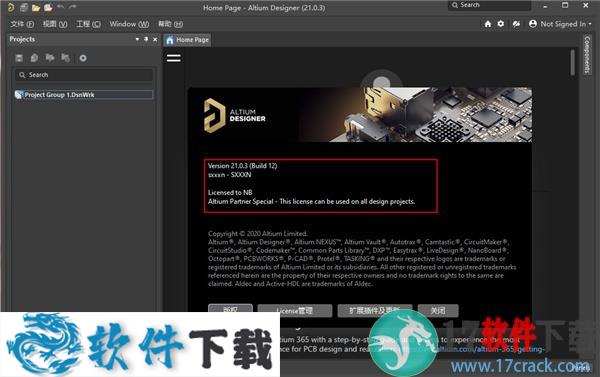This screenshot has height=377, width=600.
Task: Open the 文件 (F) menu
Action: (x=22, y=24)
